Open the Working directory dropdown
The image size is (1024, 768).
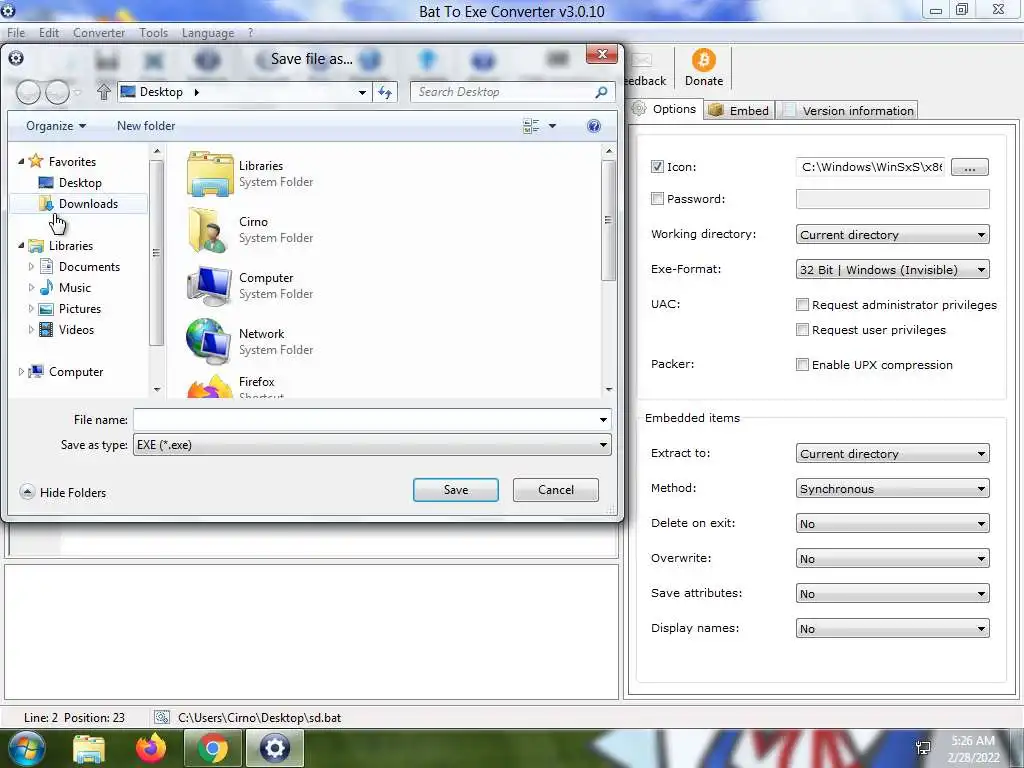[892, 234]
